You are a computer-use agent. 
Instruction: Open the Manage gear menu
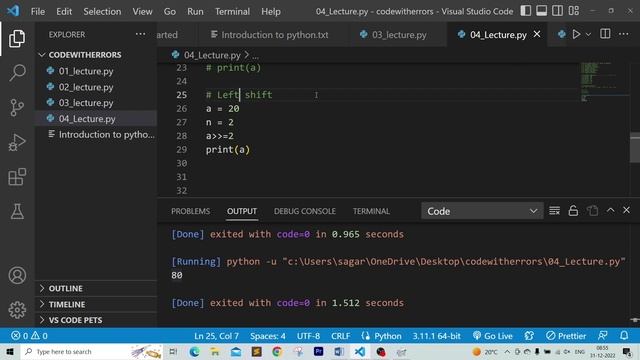[x=17, y=310]
